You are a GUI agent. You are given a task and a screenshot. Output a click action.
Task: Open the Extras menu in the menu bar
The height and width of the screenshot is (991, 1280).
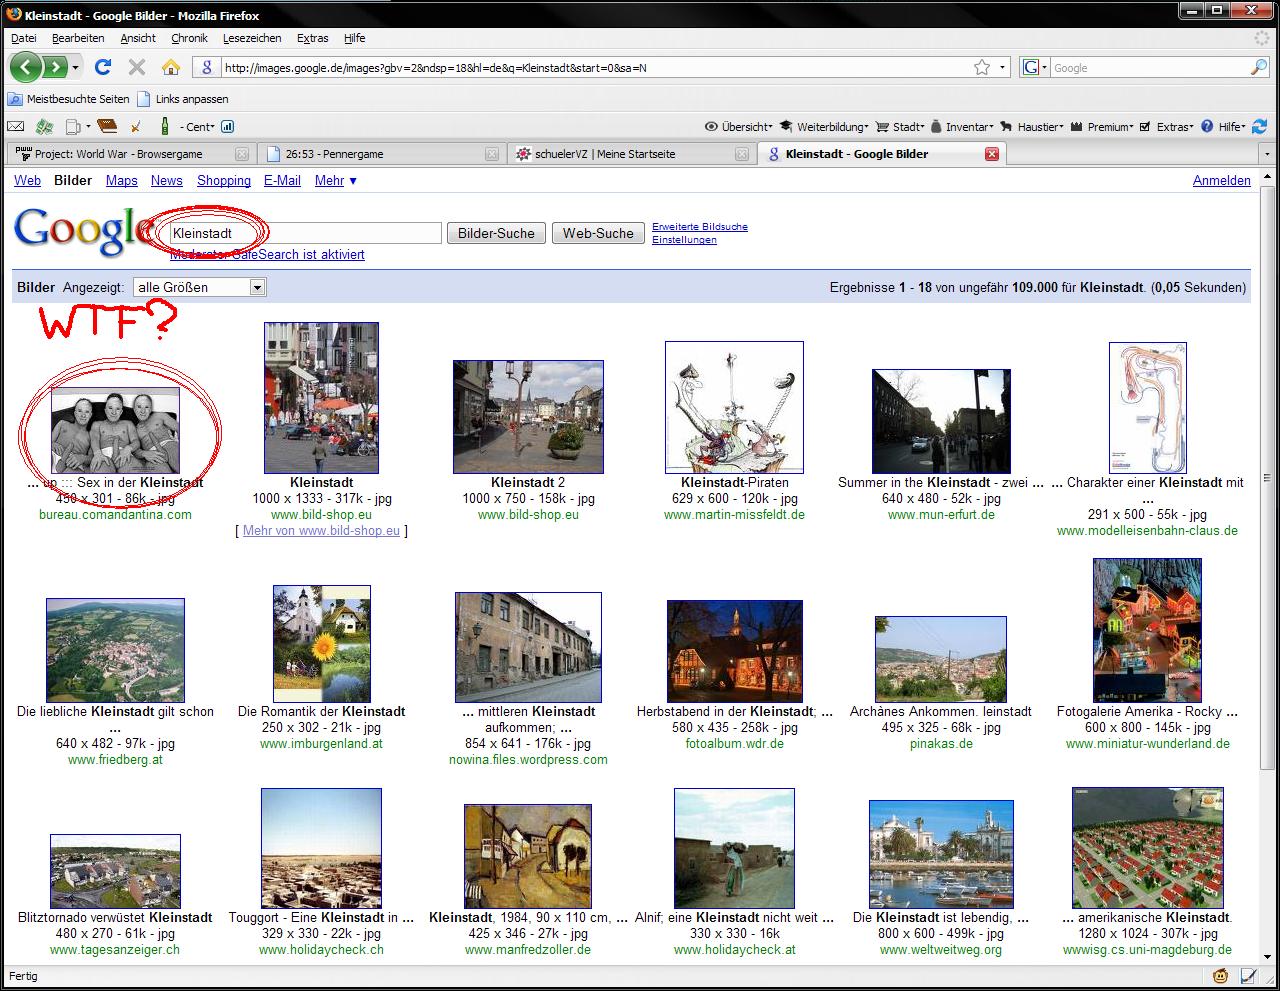point(313,38)
